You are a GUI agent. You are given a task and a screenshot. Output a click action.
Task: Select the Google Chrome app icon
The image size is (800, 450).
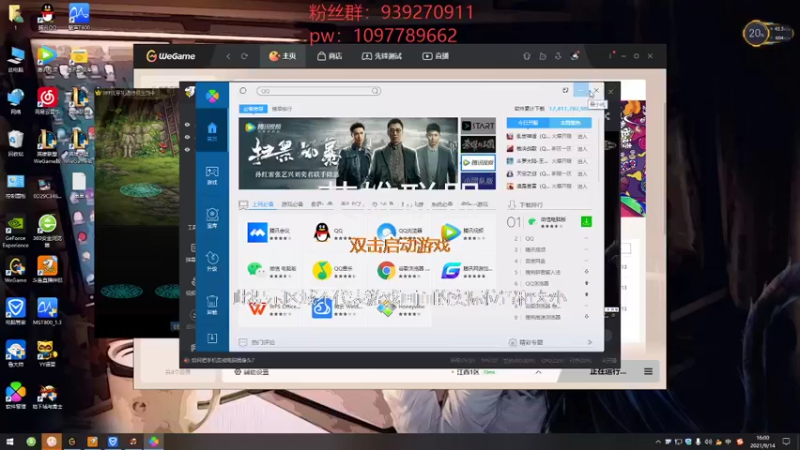click(386, 270)
